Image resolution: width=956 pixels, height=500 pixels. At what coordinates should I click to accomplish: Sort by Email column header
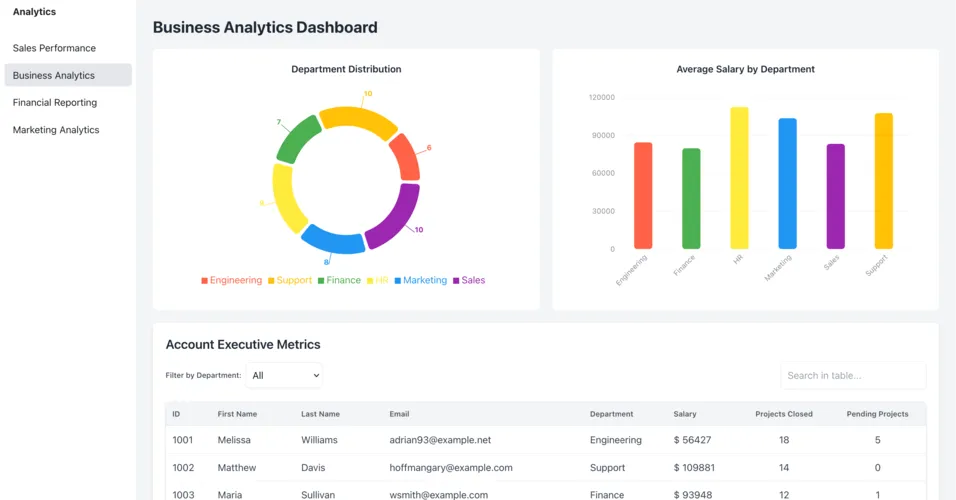[399, 414]
